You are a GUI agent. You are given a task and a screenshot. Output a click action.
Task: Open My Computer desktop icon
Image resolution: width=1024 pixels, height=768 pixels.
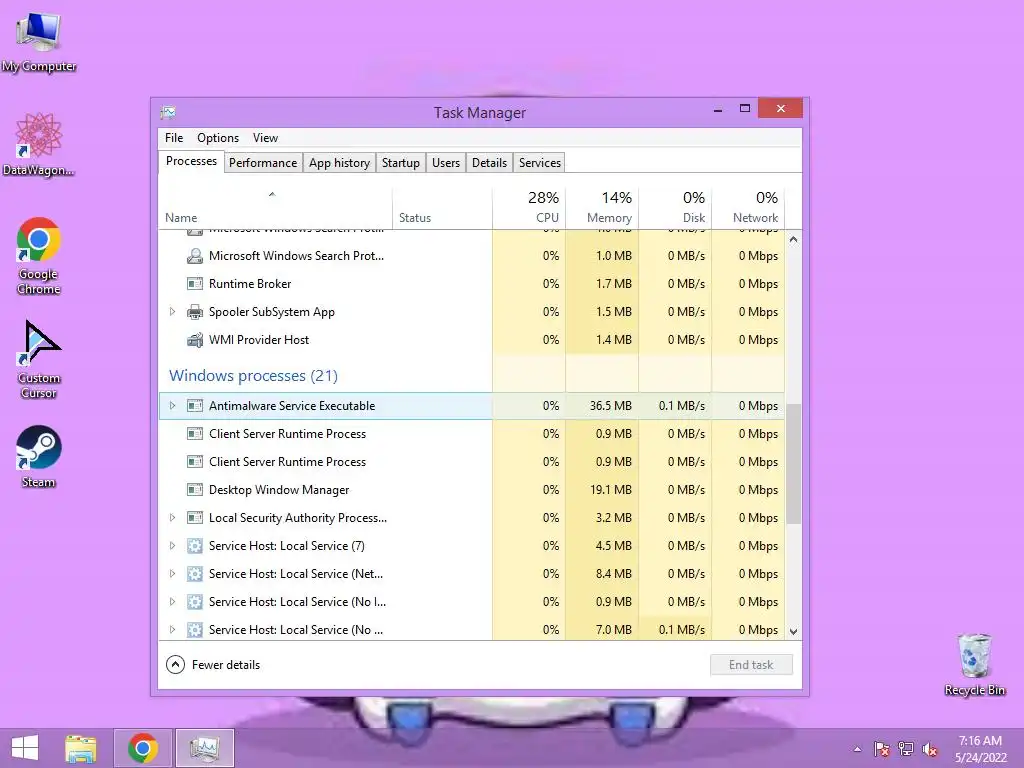click(x=39, y=41)
